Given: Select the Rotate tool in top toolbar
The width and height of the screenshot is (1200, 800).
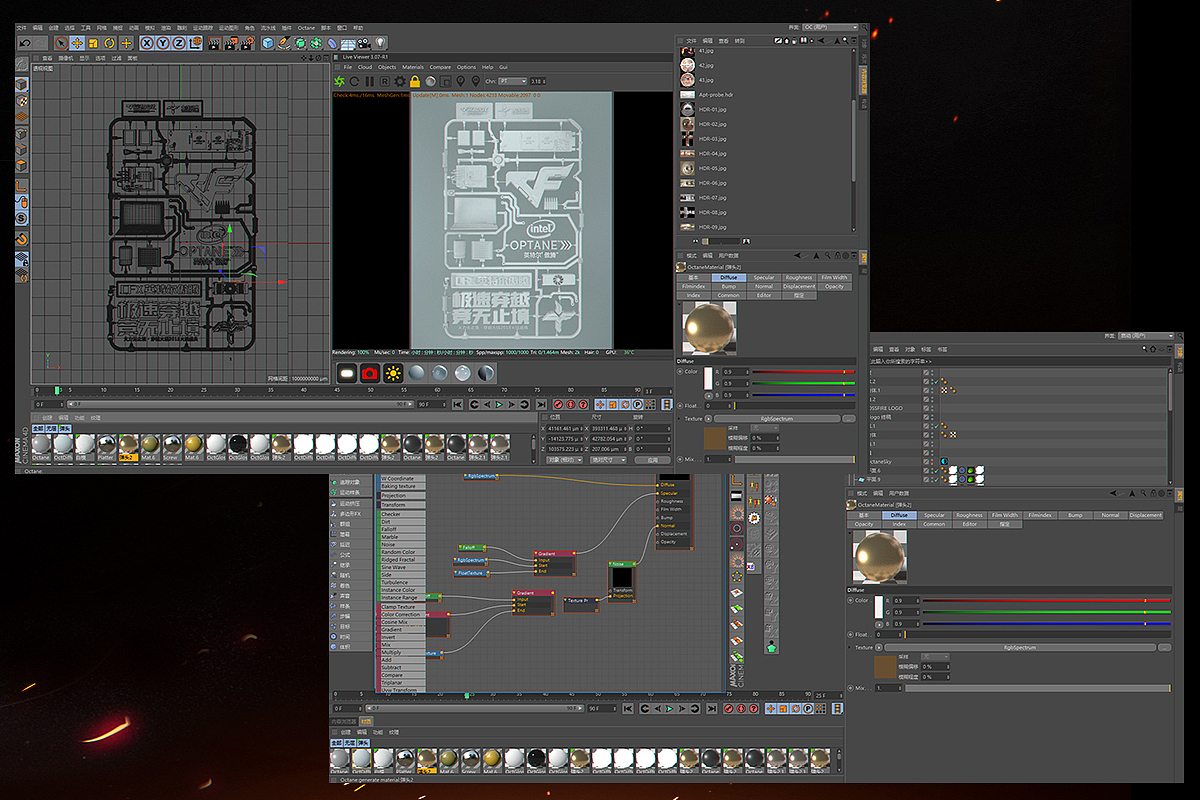Looking at the screenshot, I should point(109,43).
